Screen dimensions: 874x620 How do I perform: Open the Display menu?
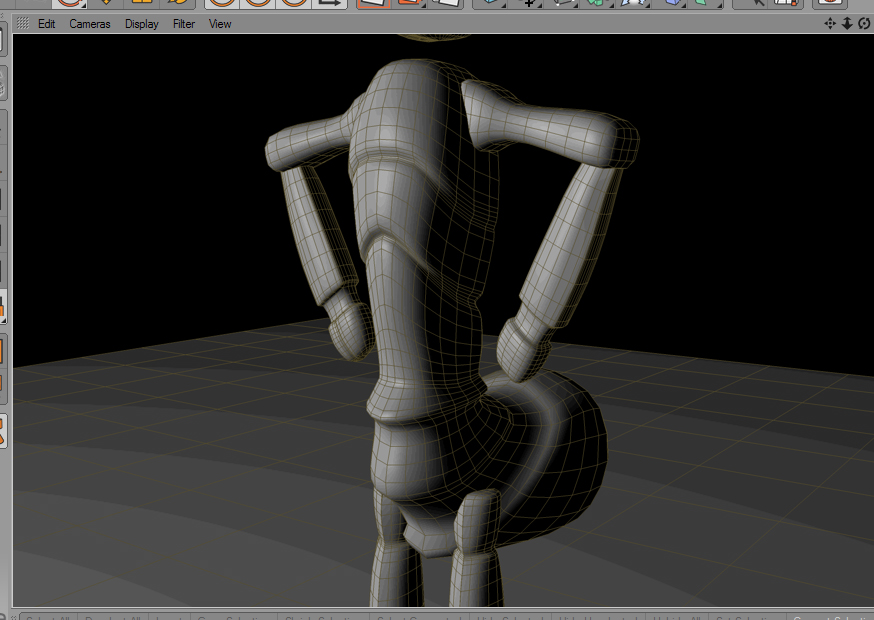point(142,24)
